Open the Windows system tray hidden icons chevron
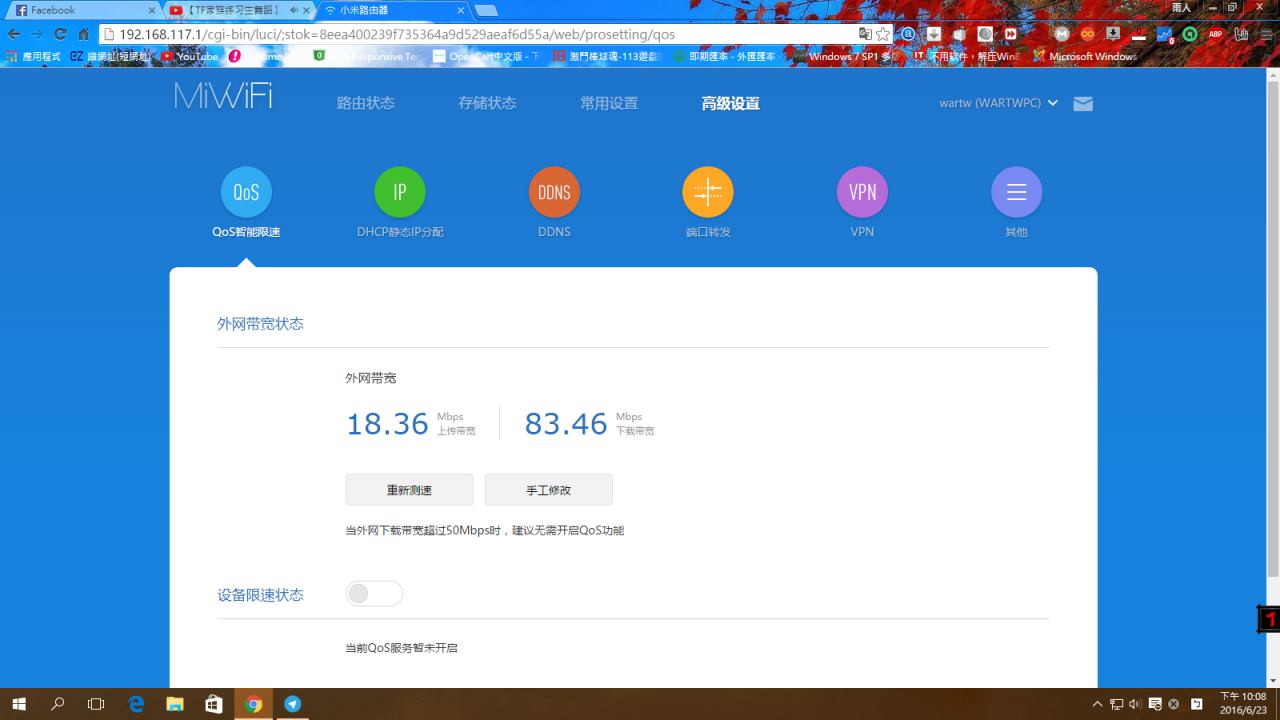The height and width of the screenshot is (720, 1280). (1097, 704)
